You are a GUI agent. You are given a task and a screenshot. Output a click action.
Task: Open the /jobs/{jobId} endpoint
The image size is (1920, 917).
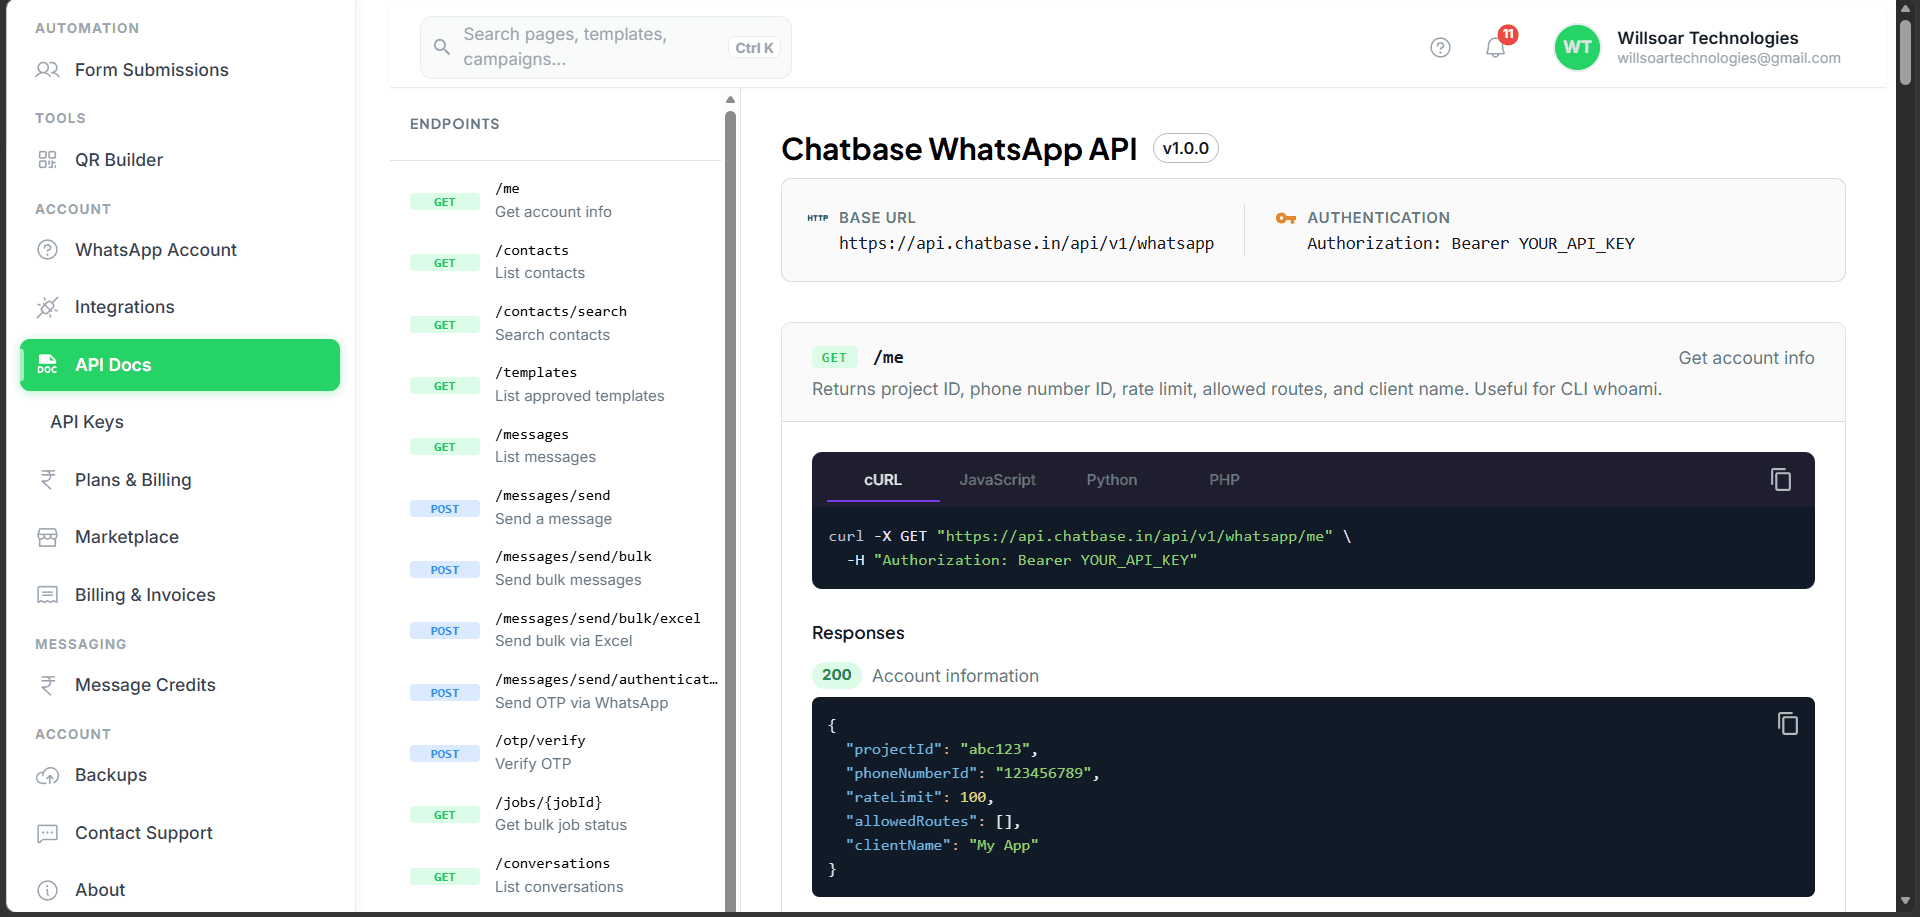coord(555,814)
